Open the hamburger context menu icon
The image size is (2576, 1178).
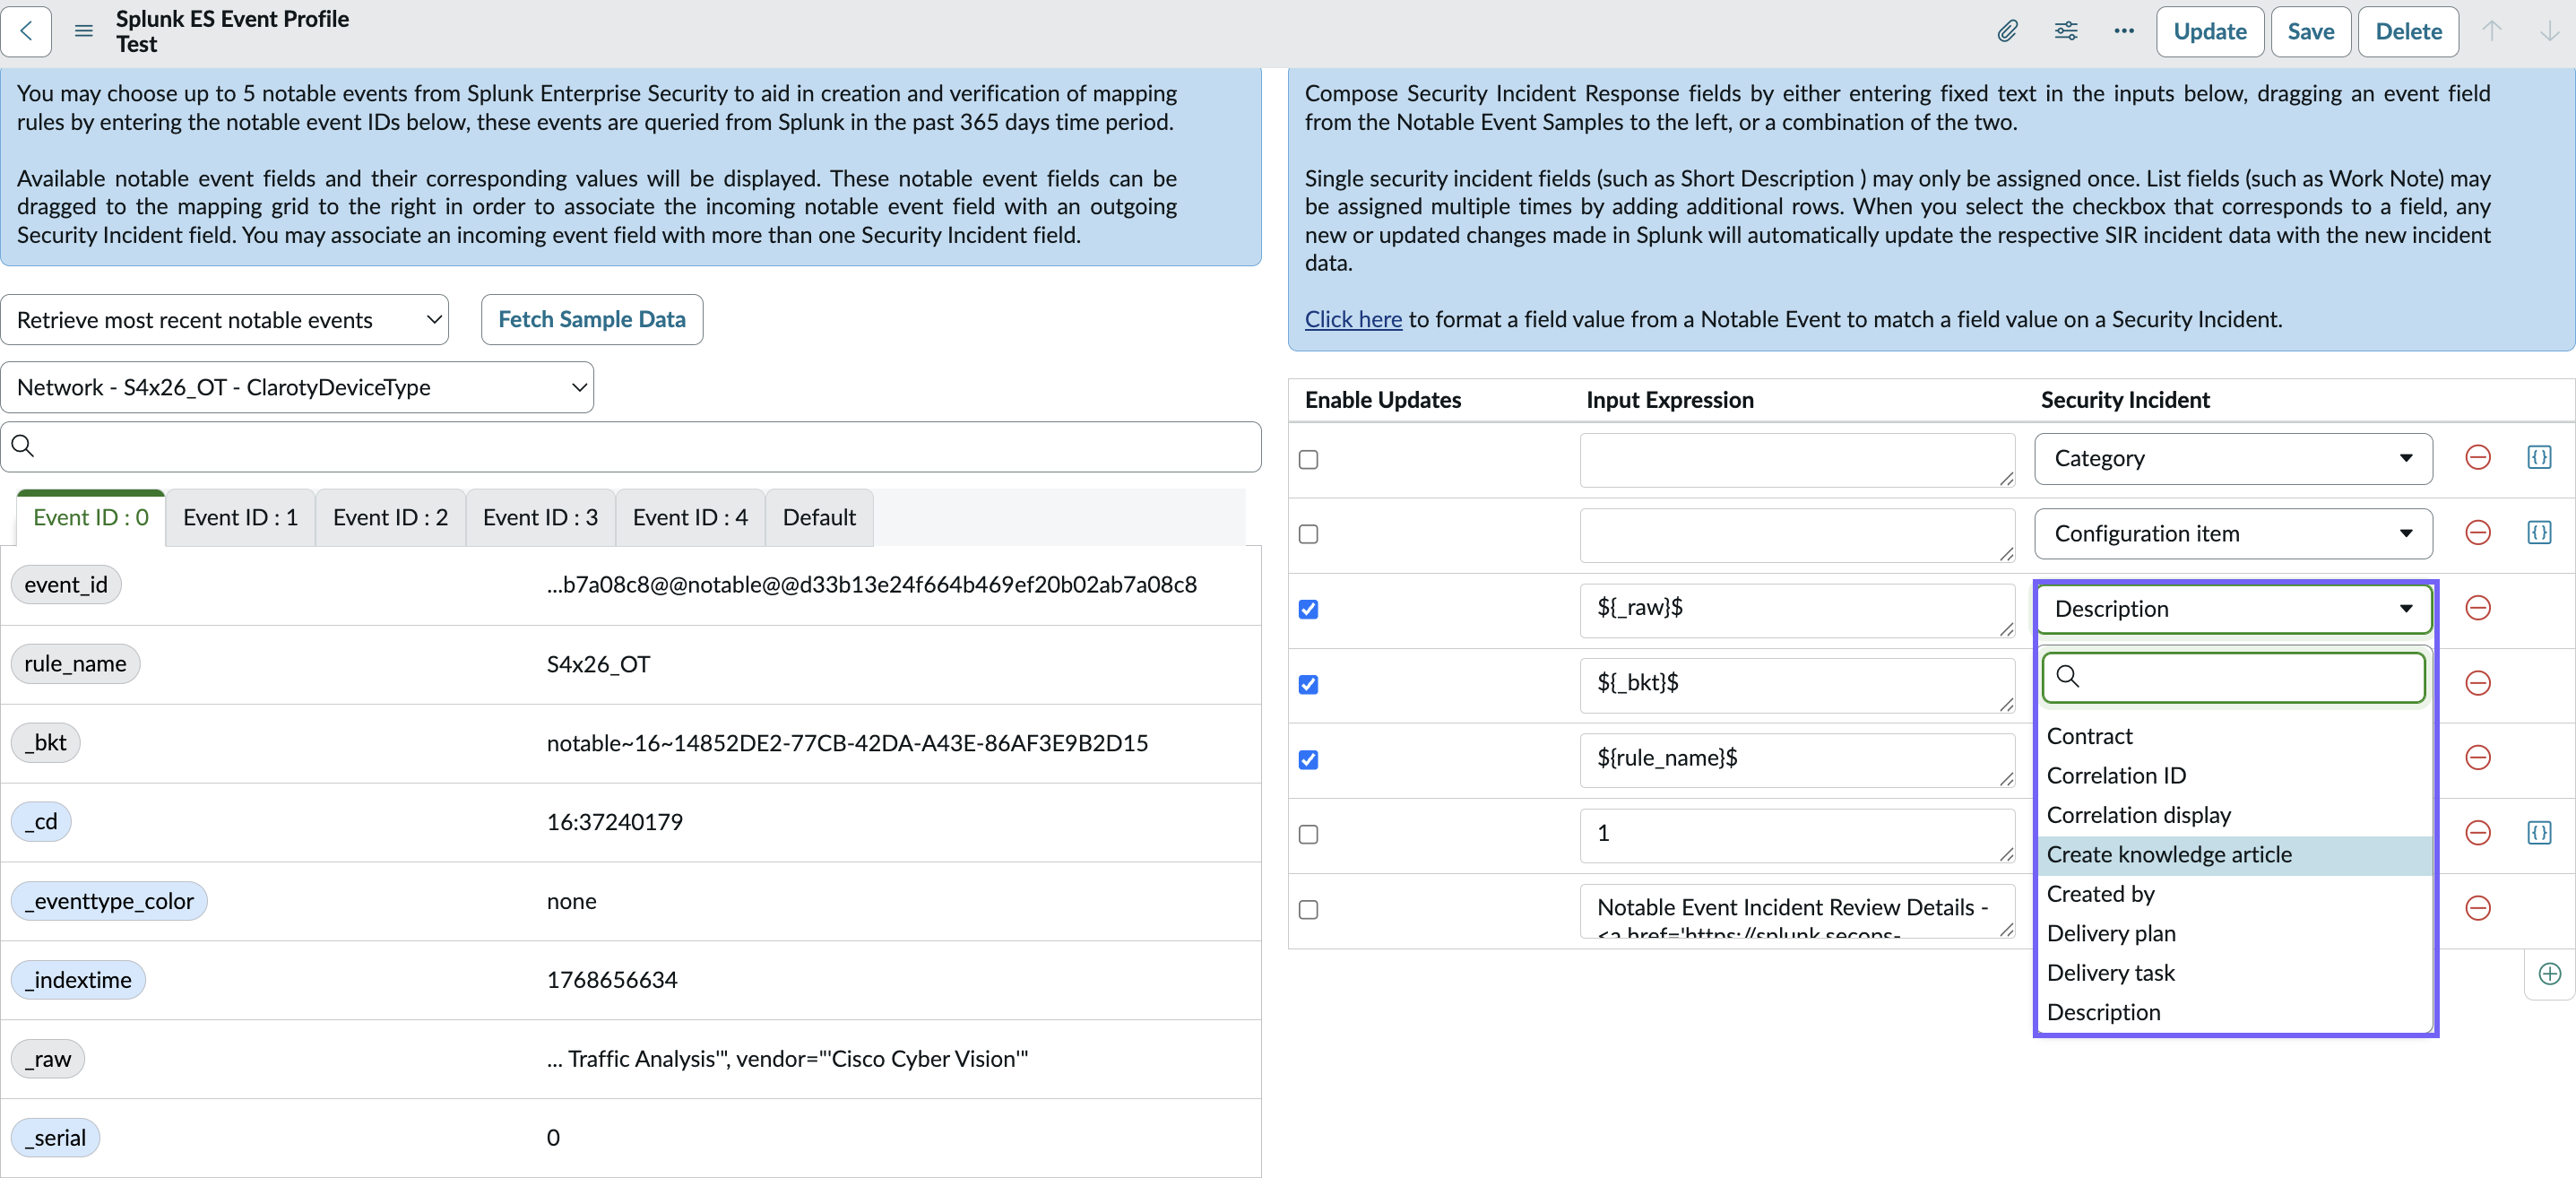(84, 31)
